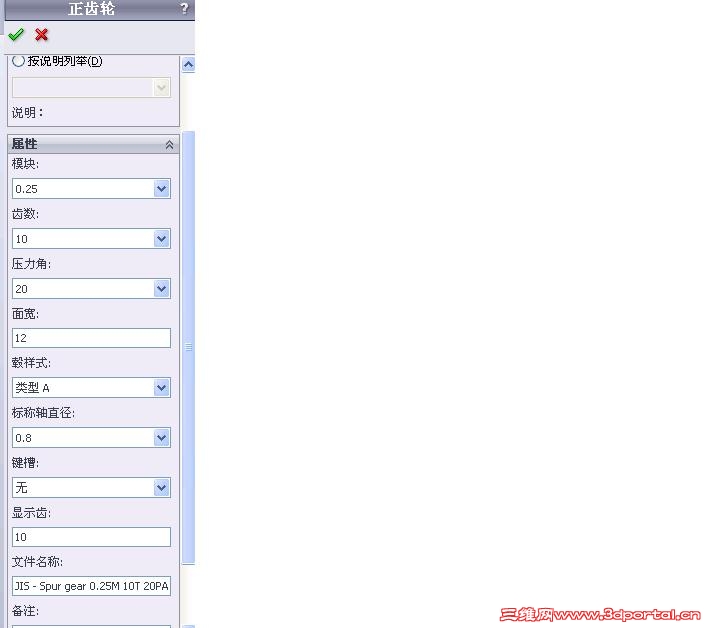The image size is (720, 628).
Task: Confirm with the green checkmark icon
Action: point(16,35)
